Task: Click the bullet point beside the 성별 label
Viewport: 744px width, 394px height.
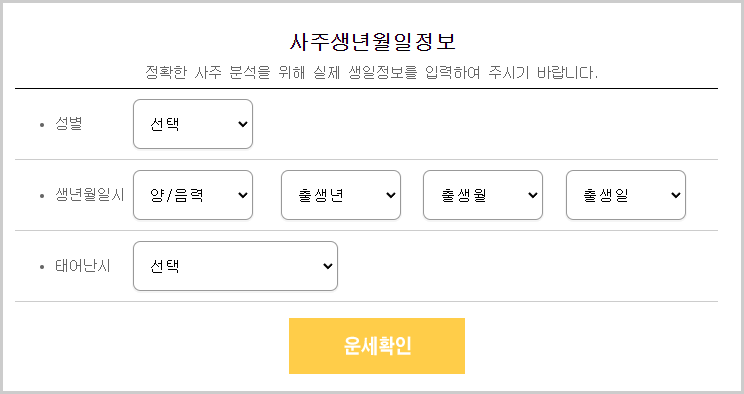Action: click(x=42, y=125)
